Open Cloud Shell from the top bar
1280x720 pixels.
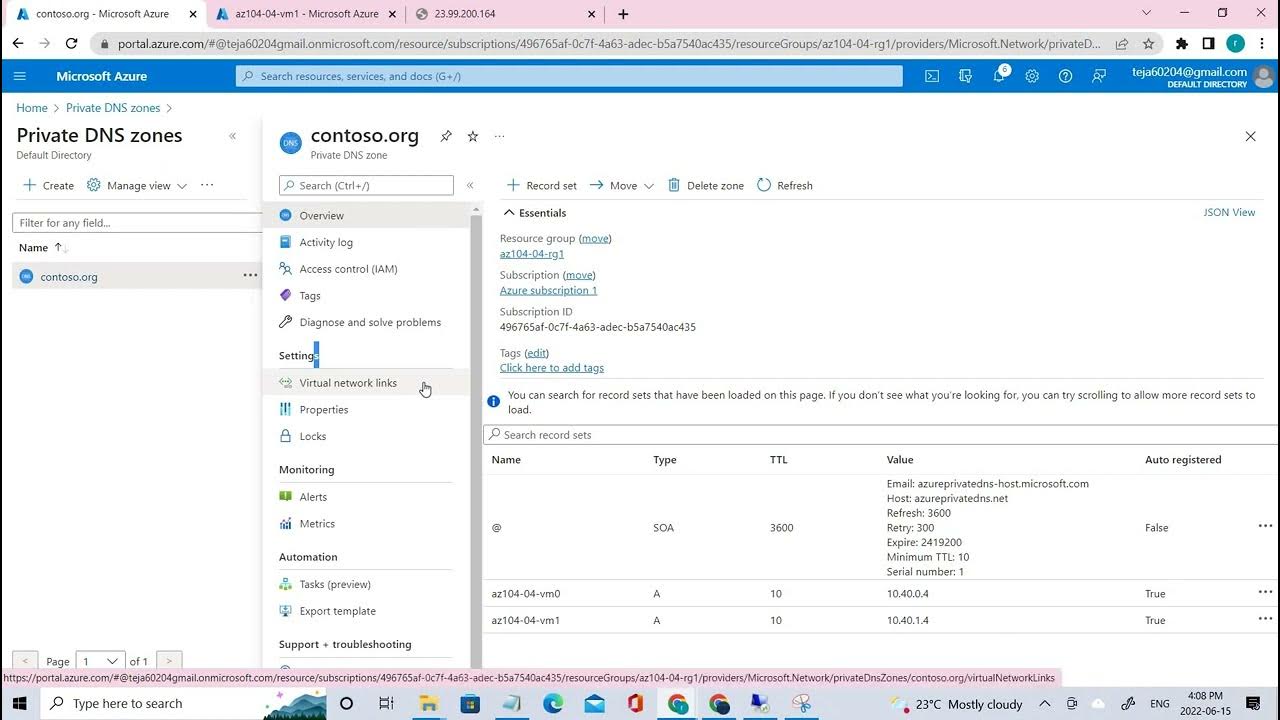[x=932, y=76]
